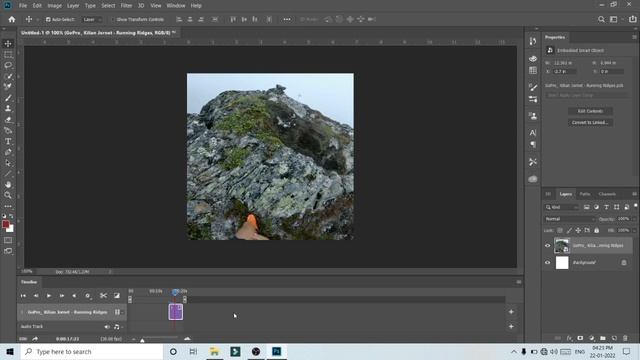Select the Clone Stamp tool

(8, 109)
